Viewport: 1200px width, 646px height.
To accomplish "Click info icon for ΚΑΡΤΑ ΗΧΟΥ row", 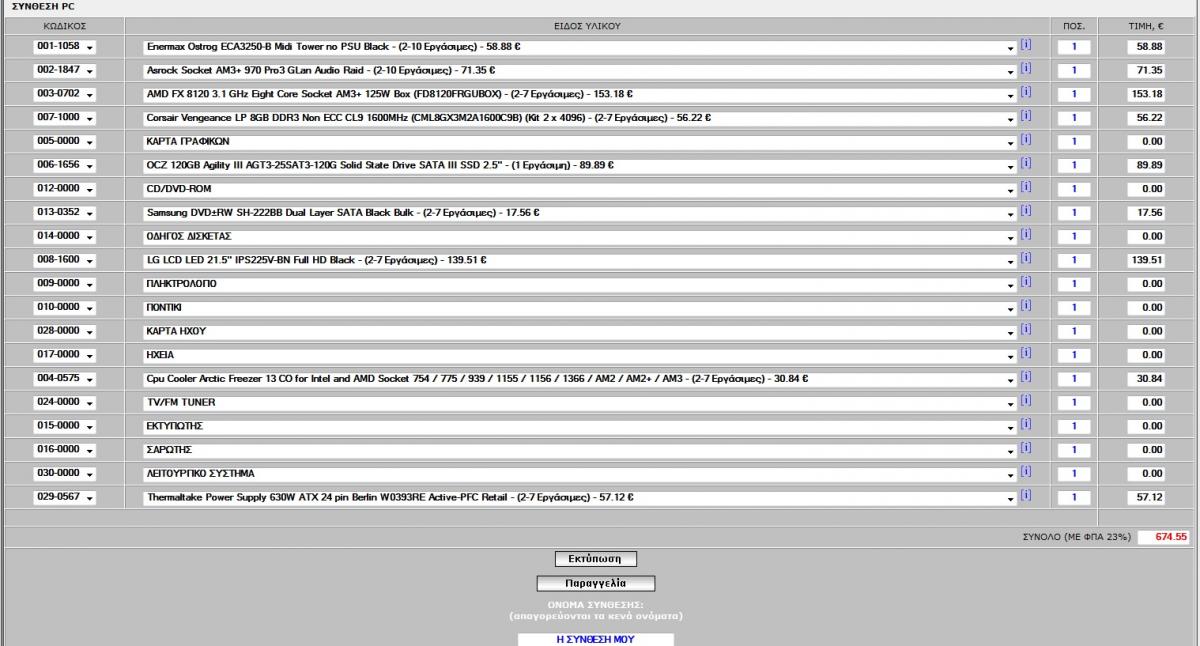I will tap(1025, 330).
